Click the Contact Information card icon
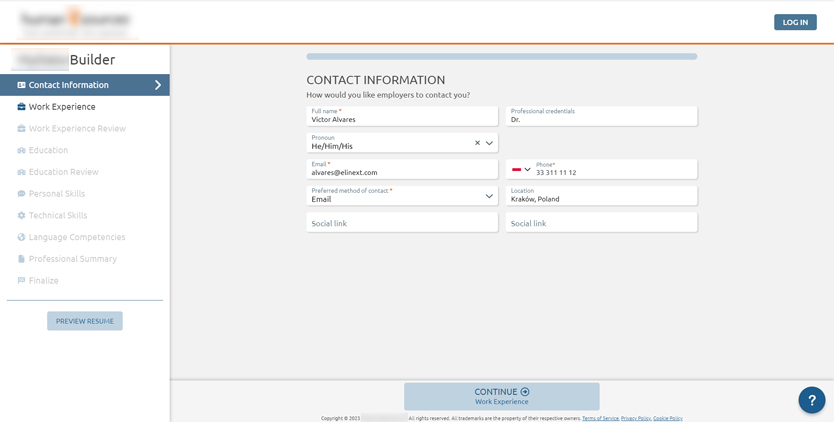Image resolution: width=834 pixels, height=422 pixels. click(x=21, y=85)
